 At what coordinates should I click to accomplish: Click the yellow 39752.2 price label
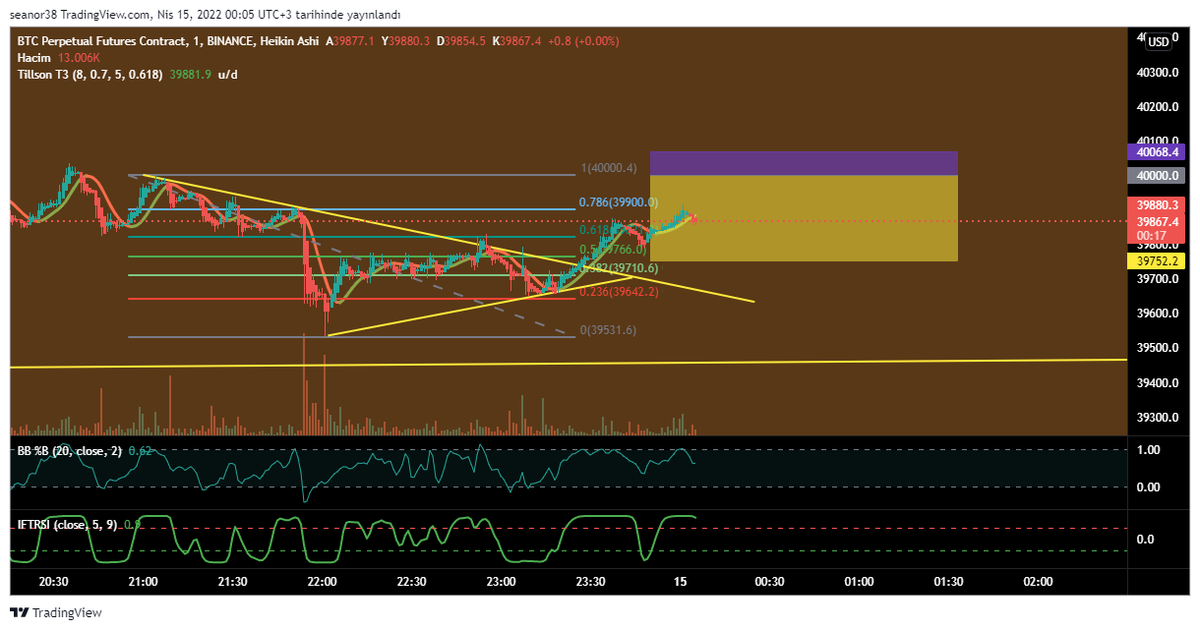pyautogui.click(x=1159, y=261)
